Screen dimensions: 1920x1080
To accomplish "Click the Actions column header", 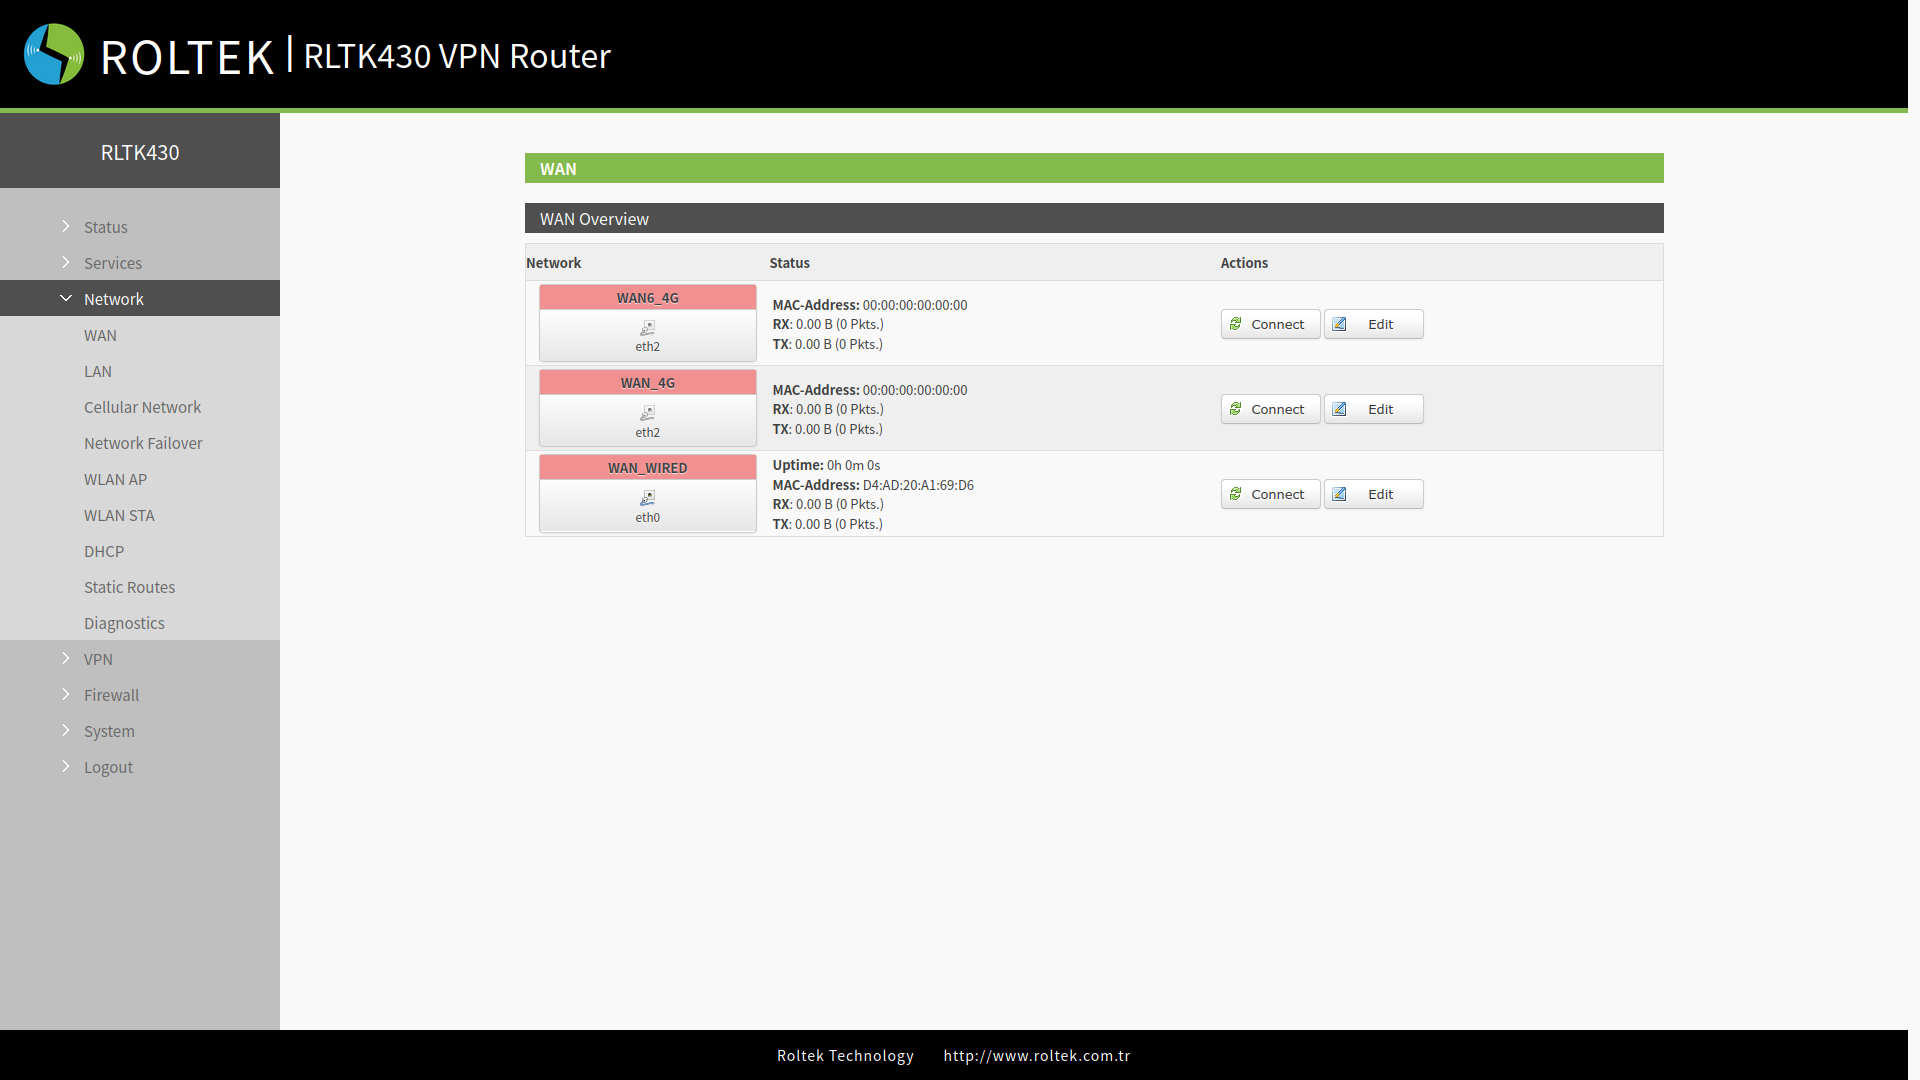I will coord(1244,263).
